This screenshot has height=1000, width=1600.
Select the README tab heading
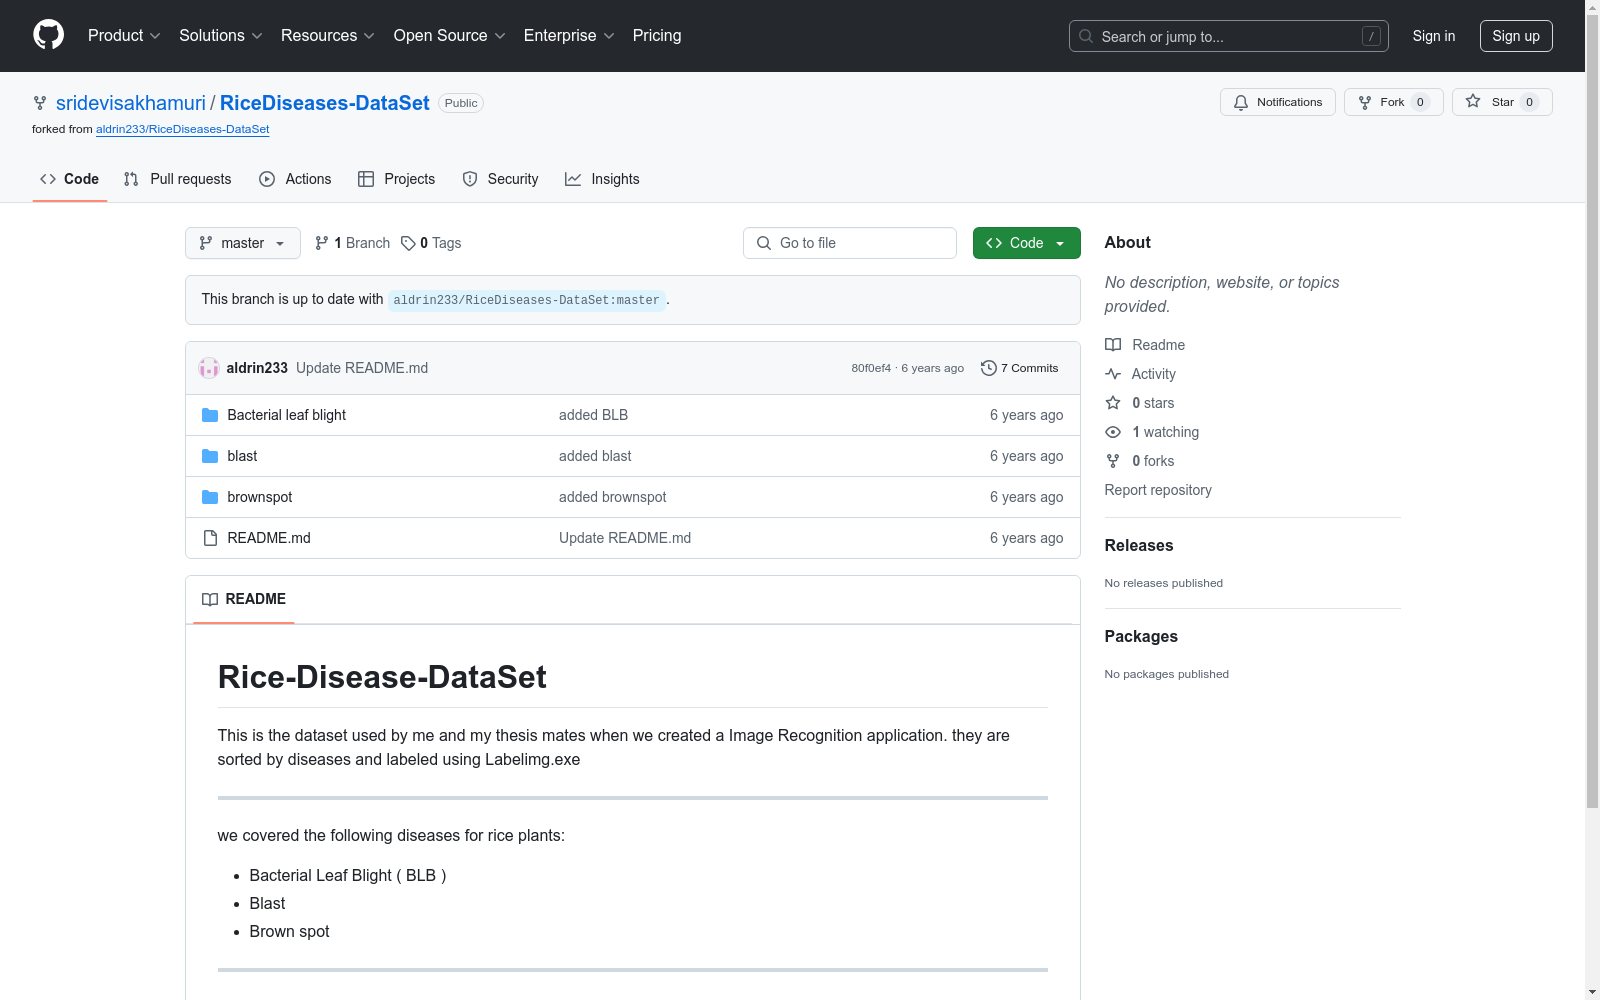point(244,599)
